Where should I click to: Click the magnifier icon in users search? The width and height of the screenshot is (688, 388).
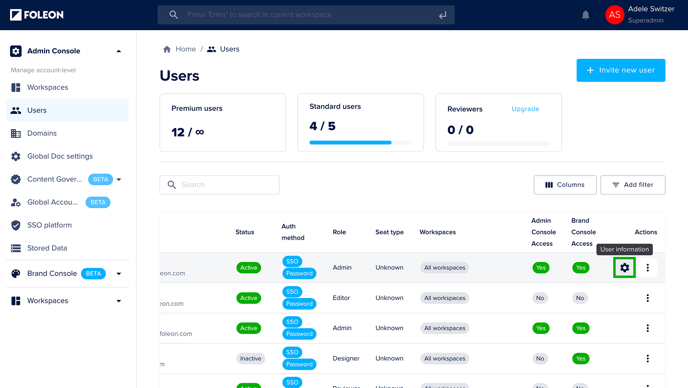tap(172, 185)
